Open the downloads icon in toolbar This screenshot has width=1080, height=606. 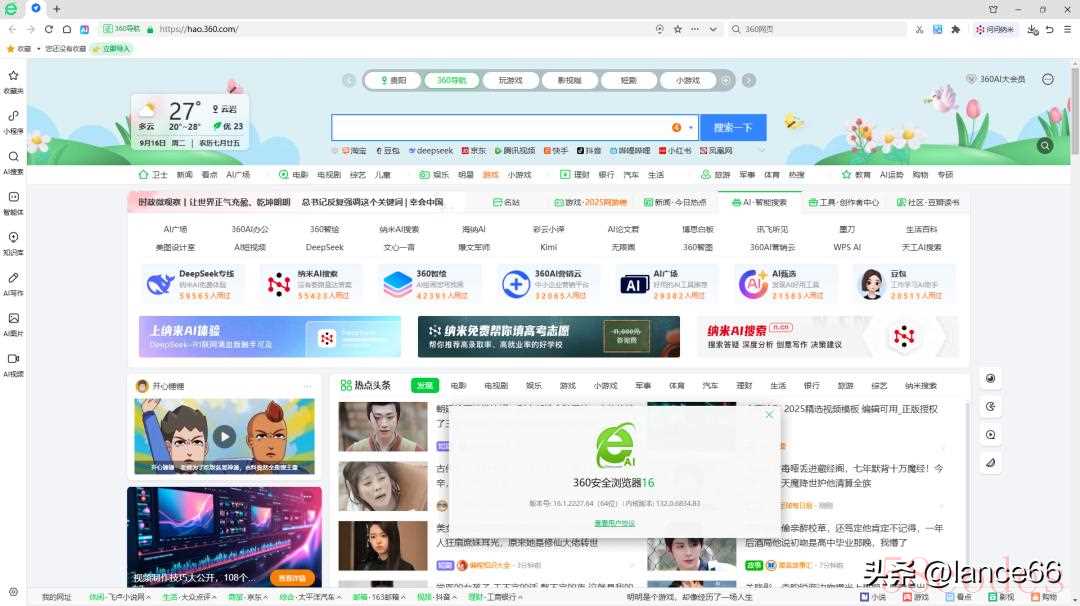point(1032,30)
